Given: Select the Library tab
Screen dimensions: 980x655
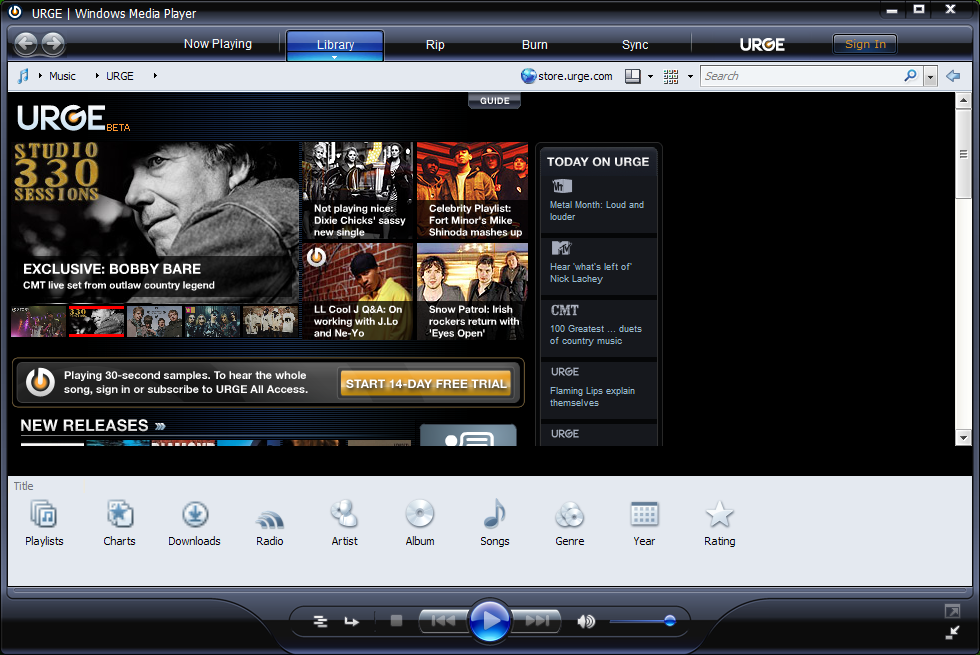Looking at the screenshot, I should 335,44.
